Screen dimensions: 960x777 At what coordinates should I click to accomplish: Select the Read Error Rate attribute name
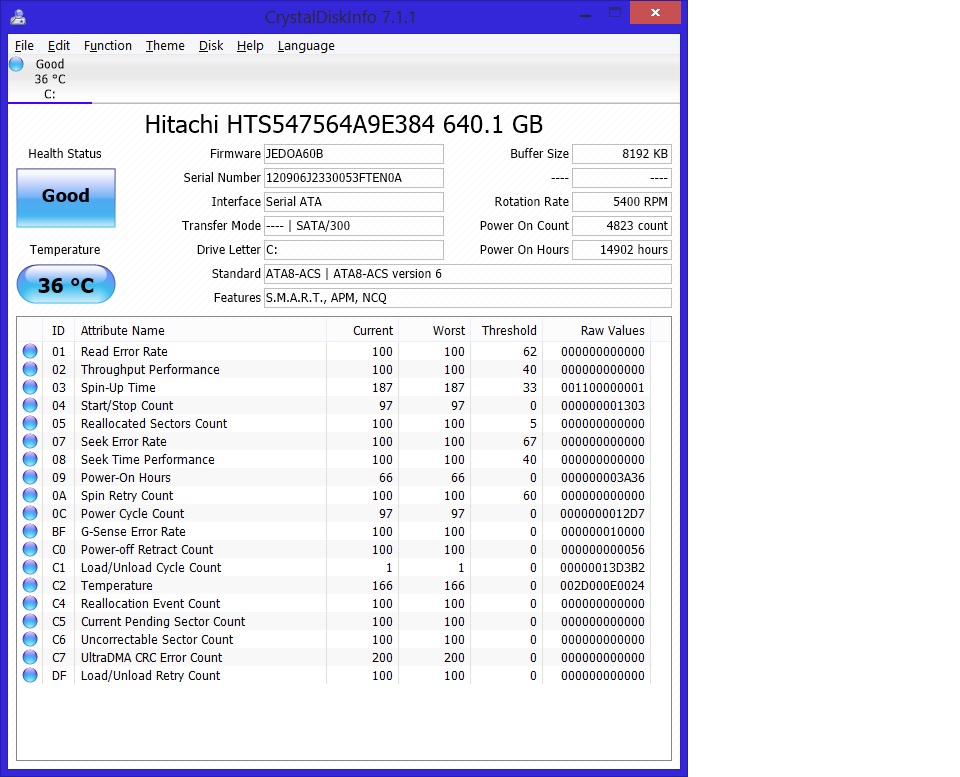point(124,351)
